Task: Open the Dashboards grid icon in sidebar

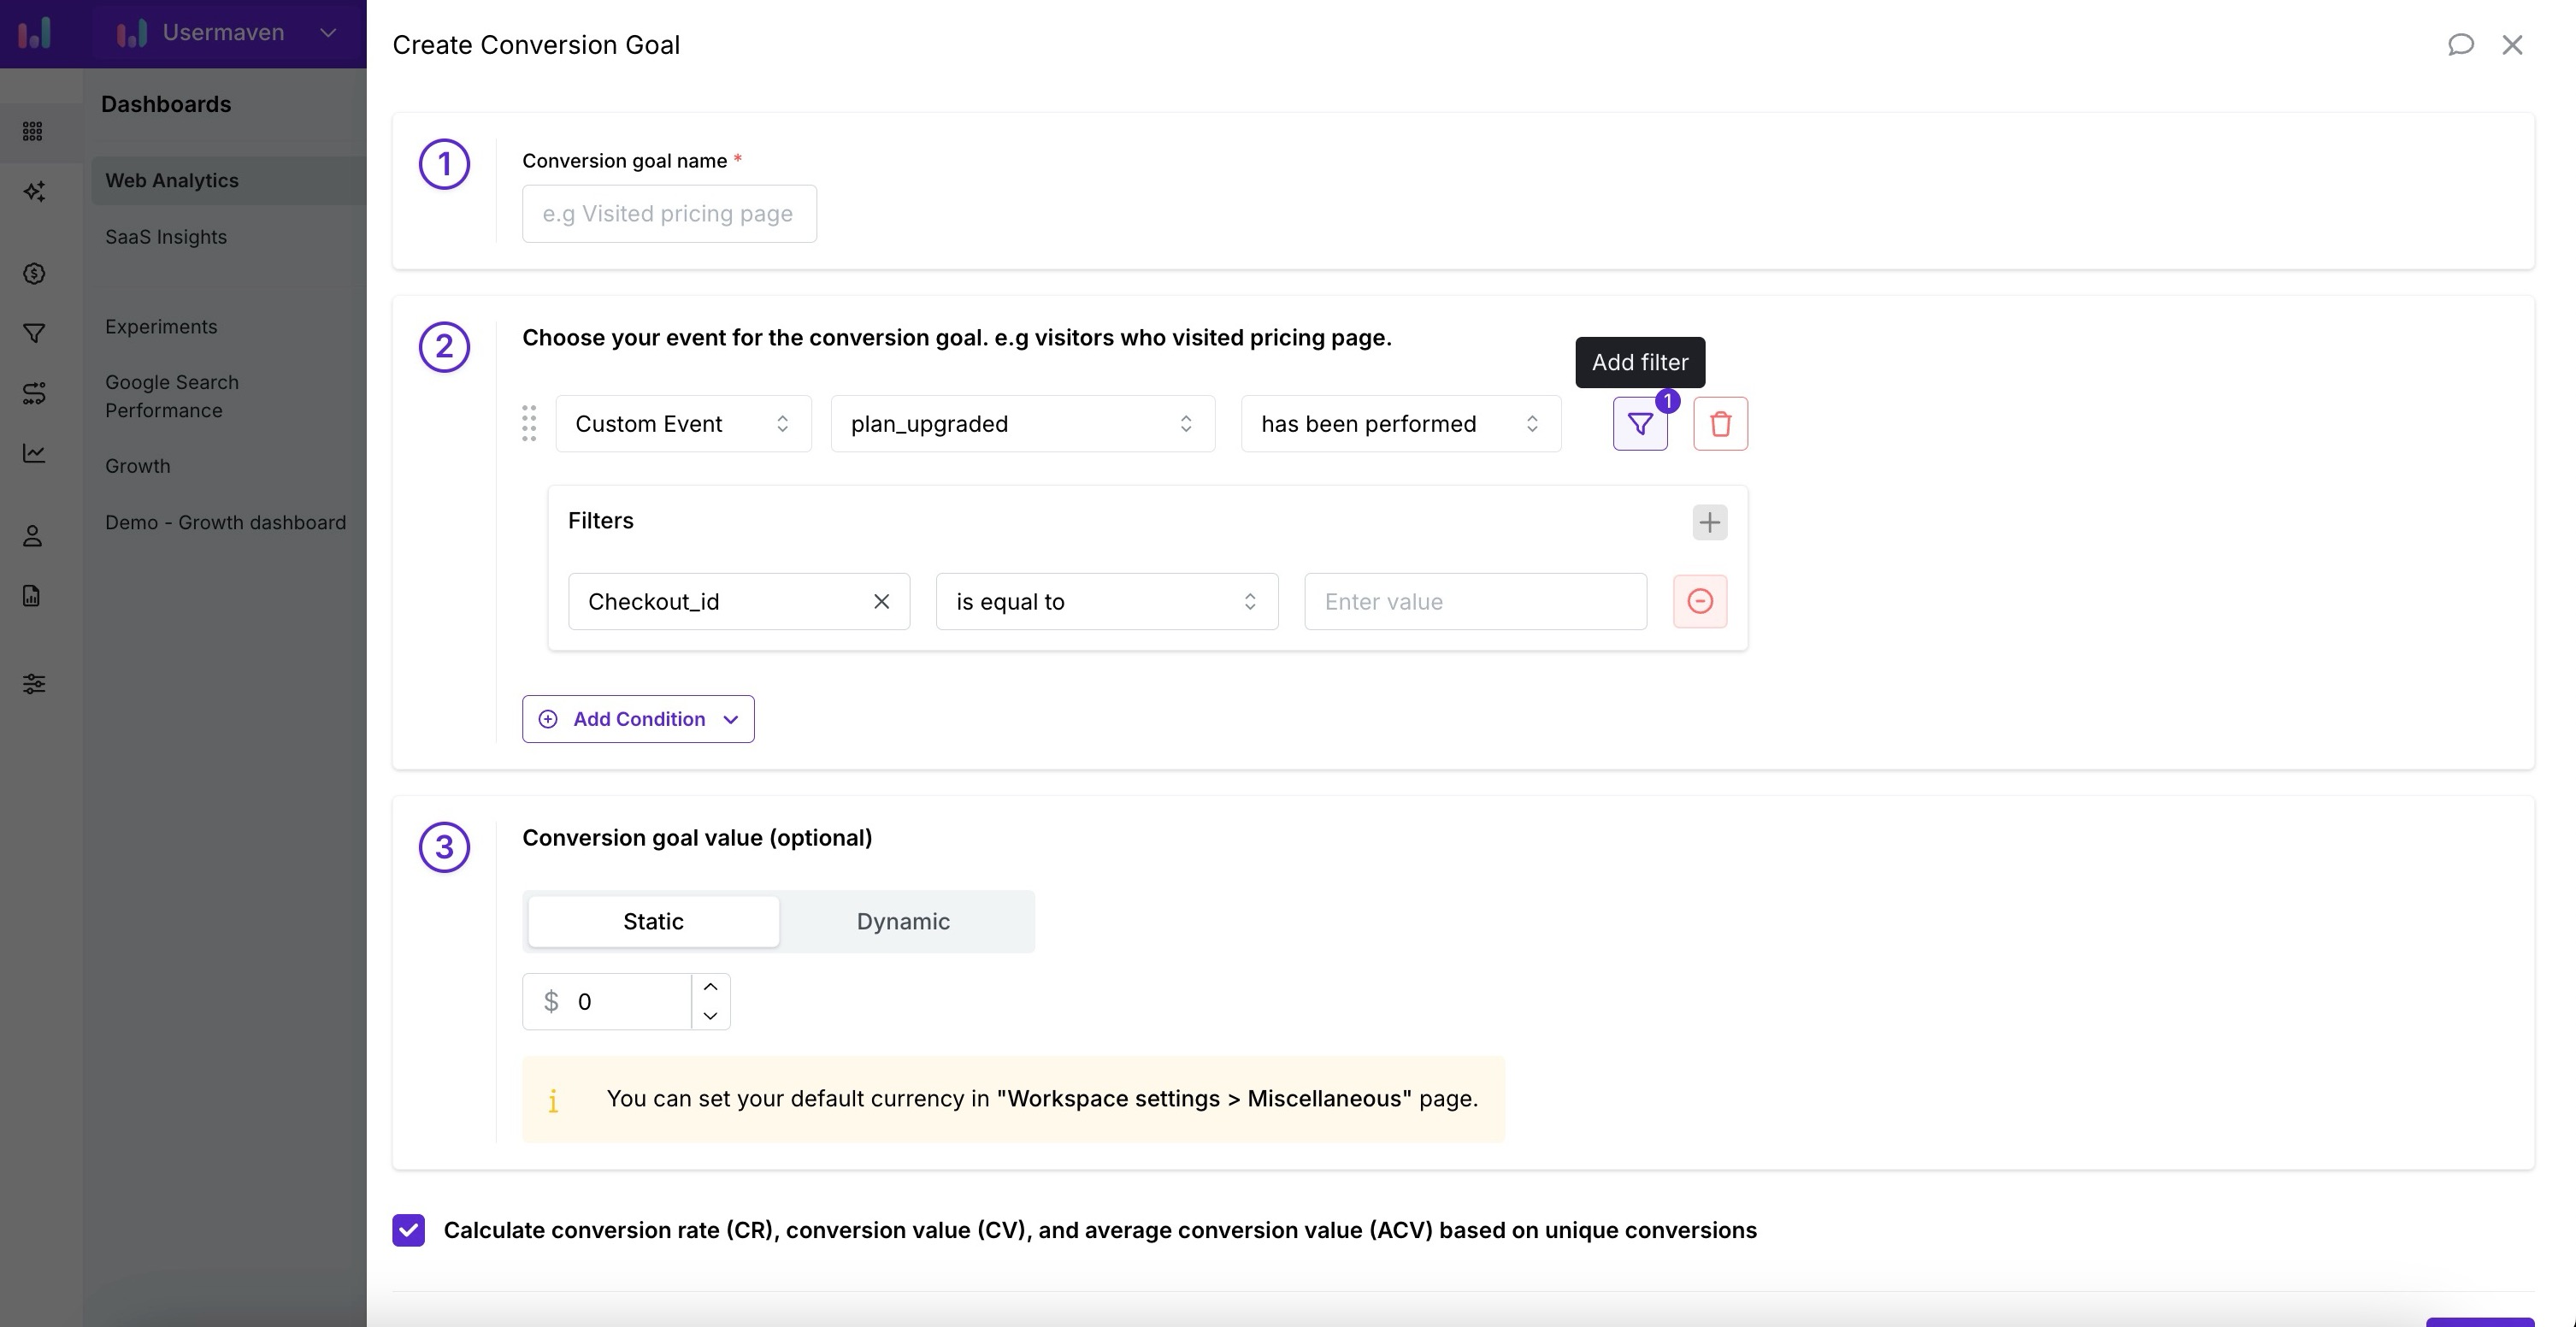Action: [x=33, y=131]
